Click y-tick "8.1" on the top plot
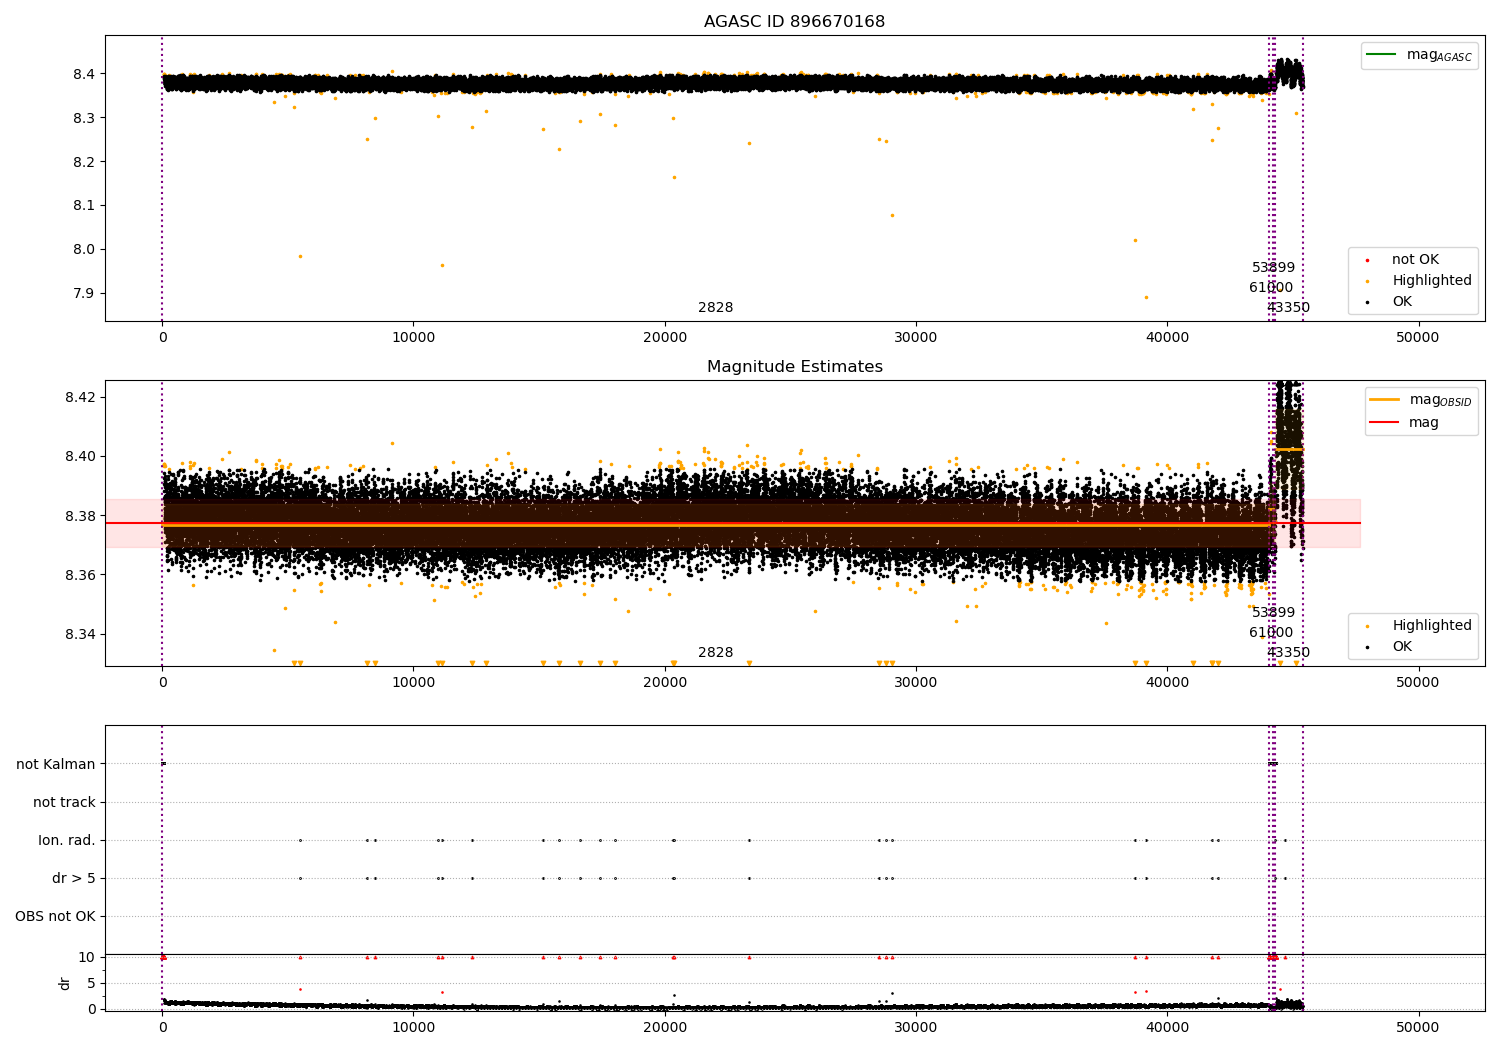 (83, 206)
